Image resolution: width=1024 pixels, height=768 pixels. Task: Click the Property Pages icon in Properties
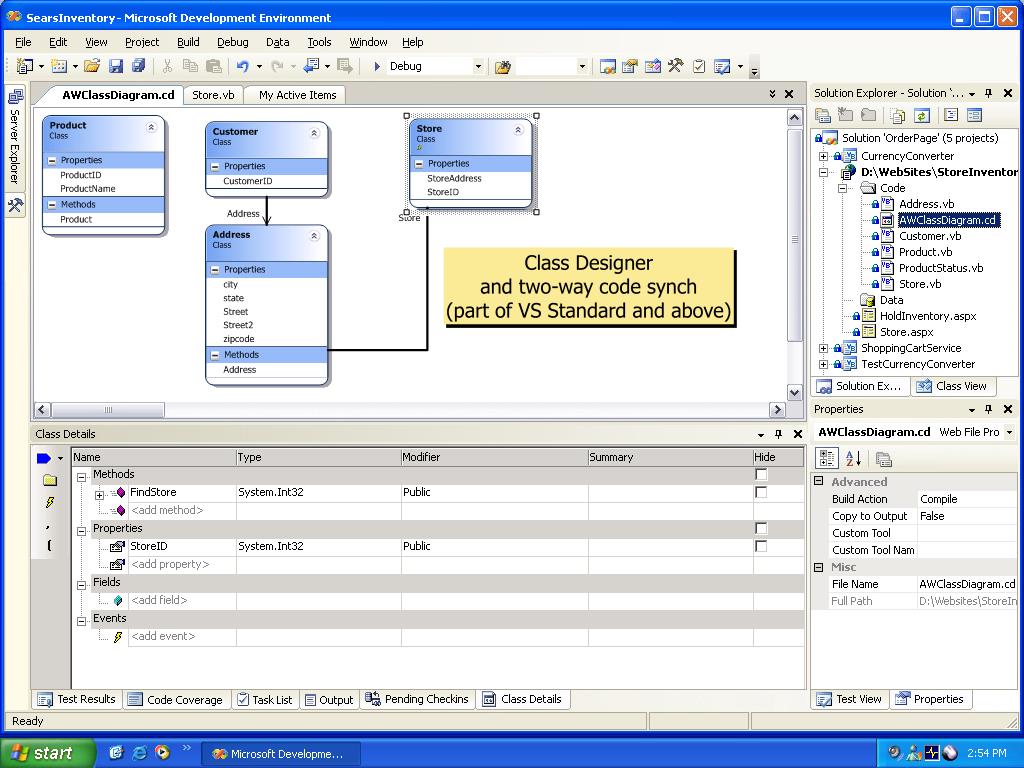click(883, 459)
